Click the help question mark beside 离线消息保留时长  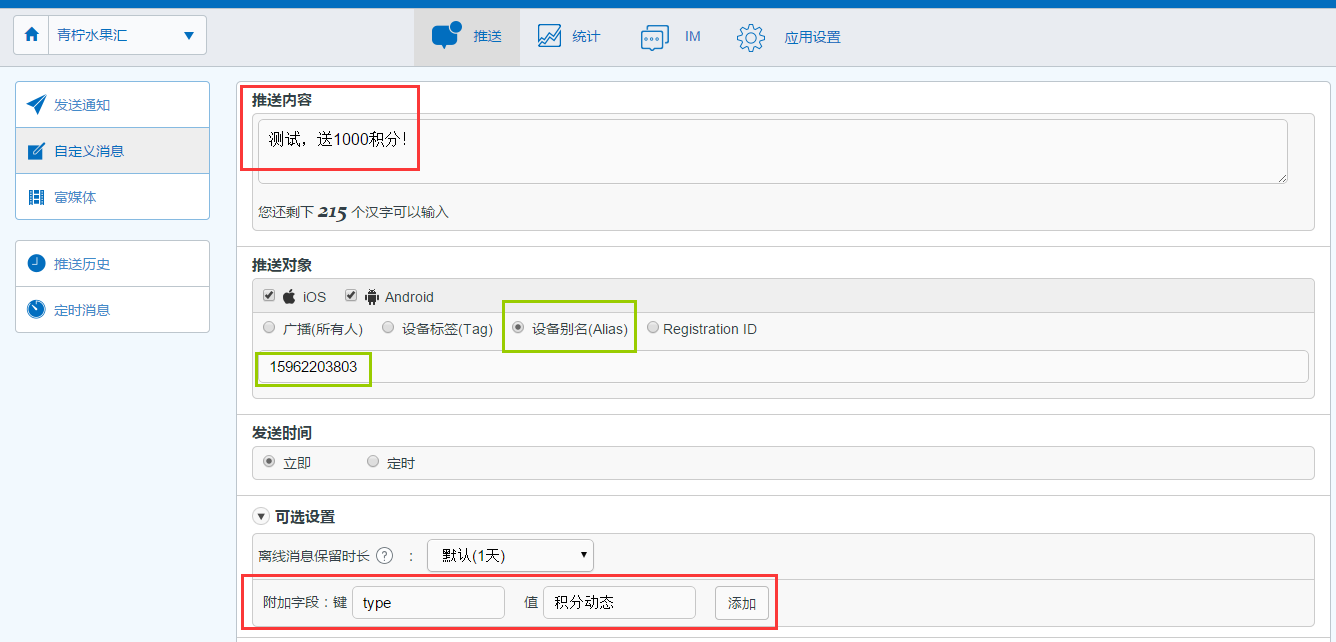(384, 556)
